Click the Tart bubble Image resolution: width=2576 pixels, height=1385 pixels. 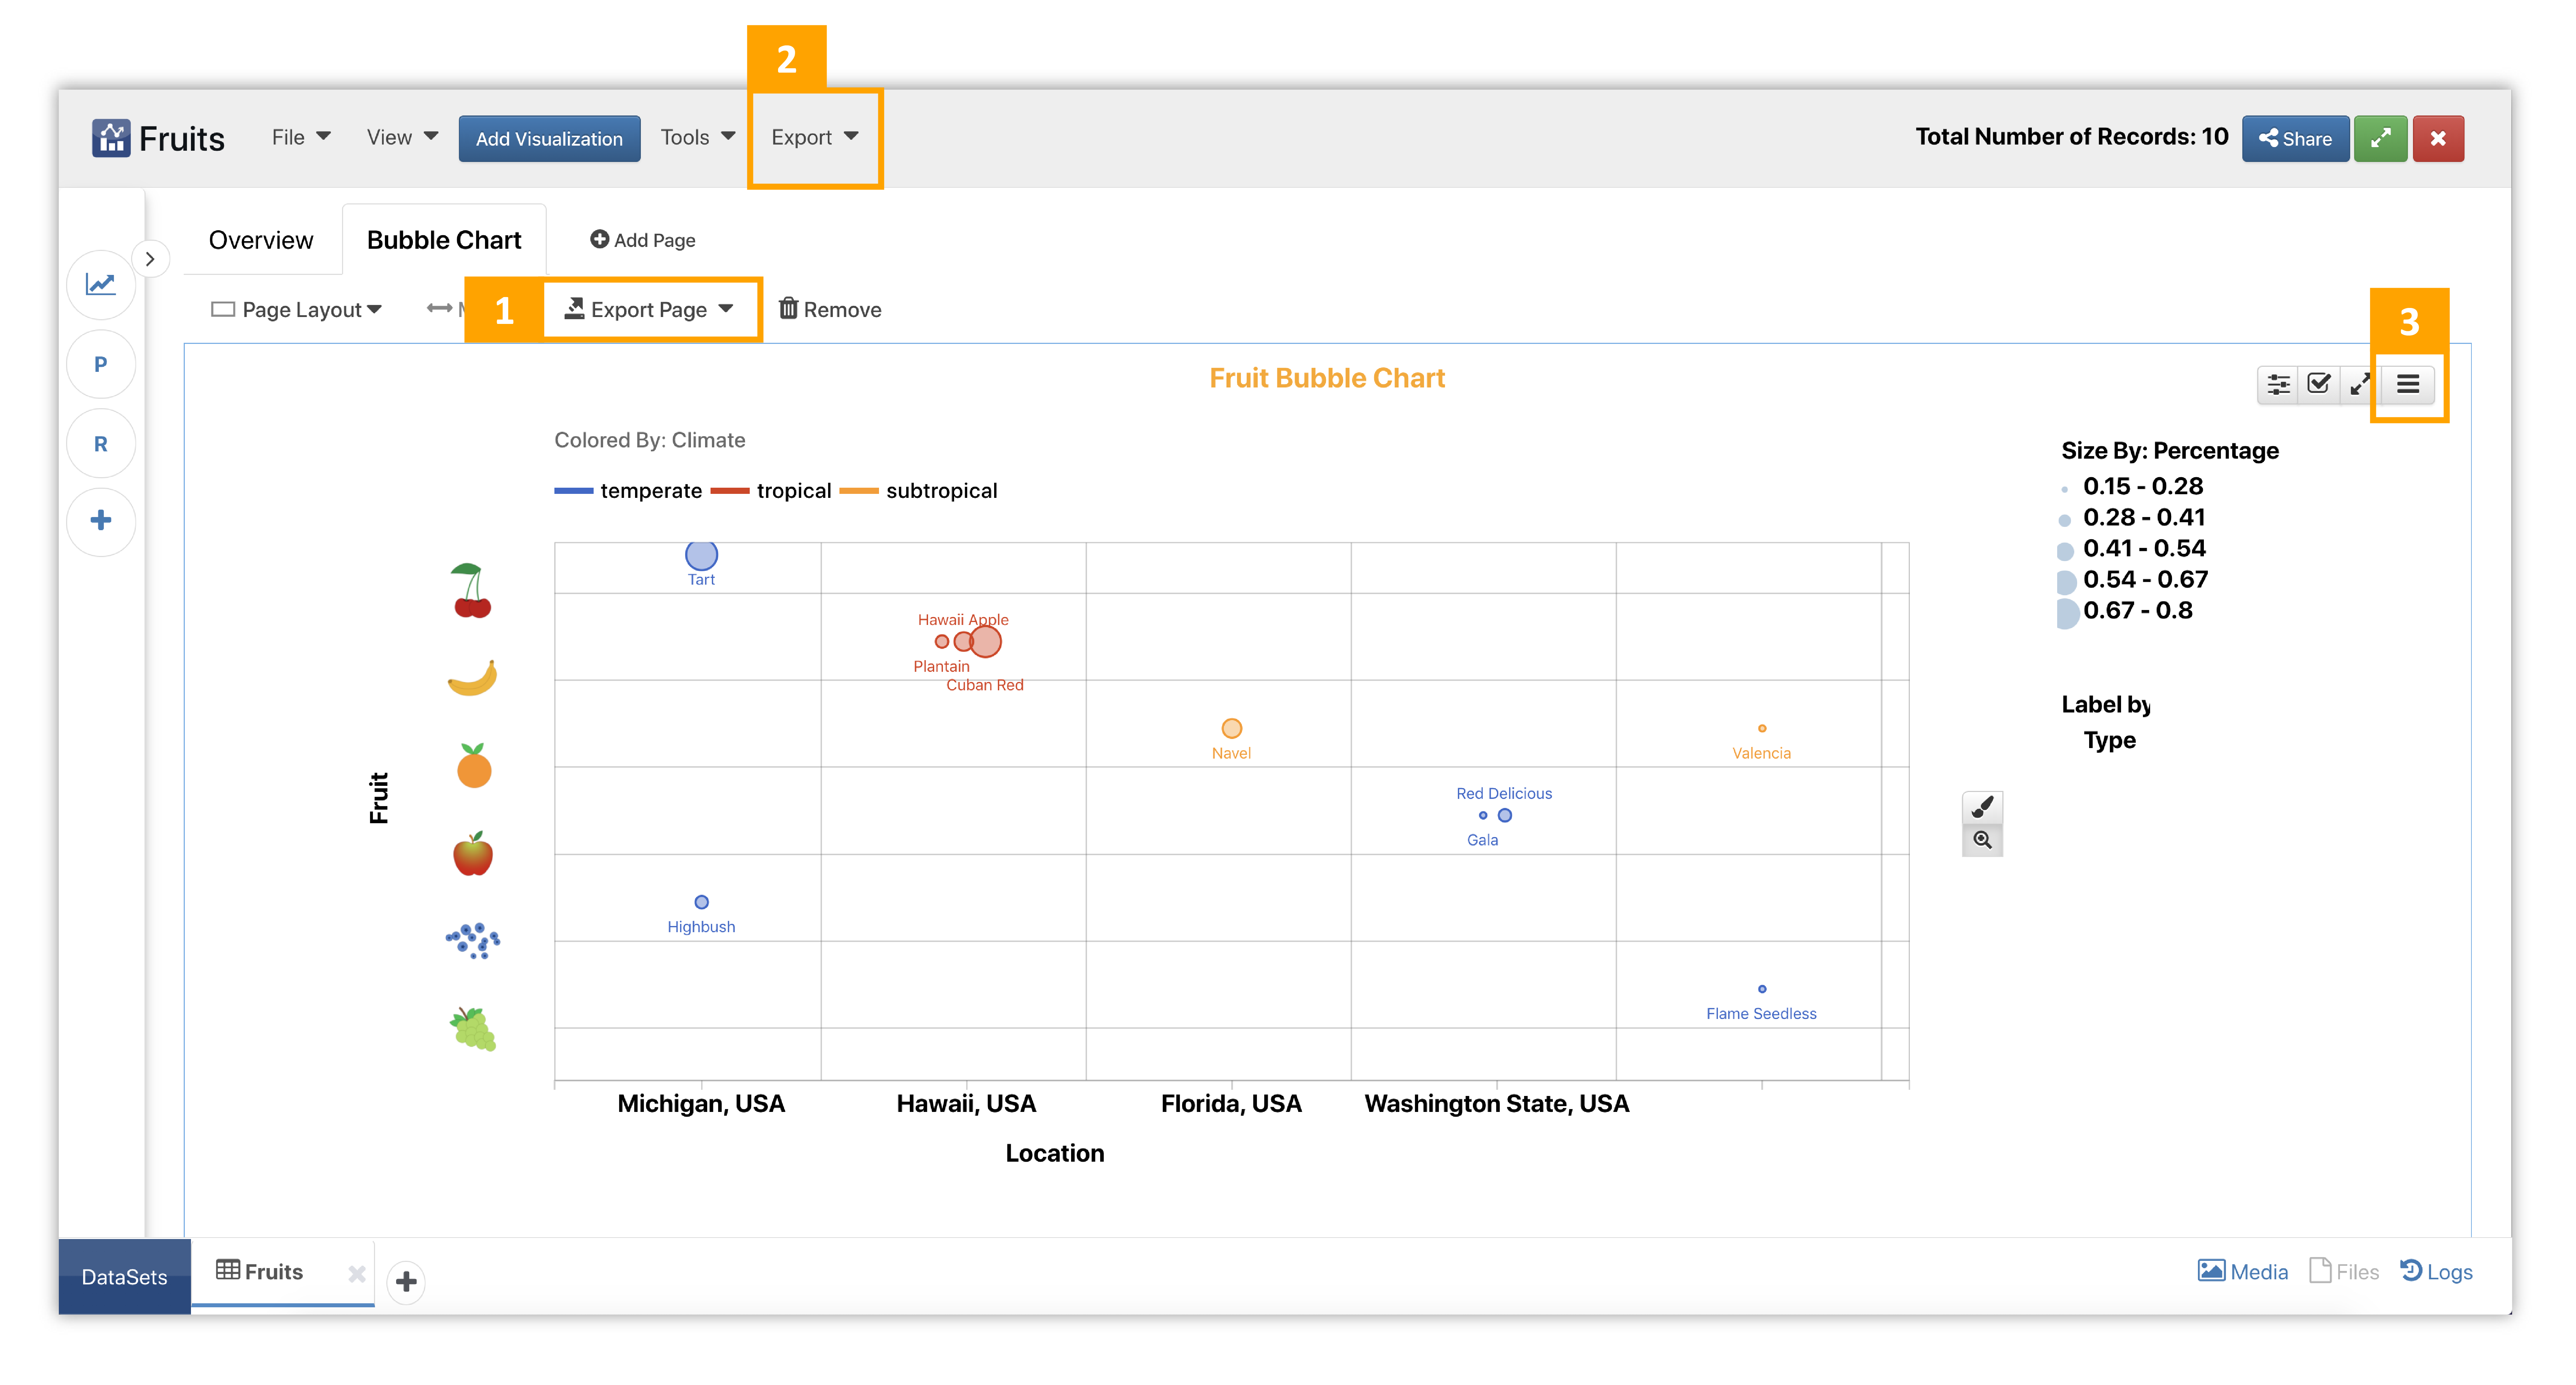701,555
